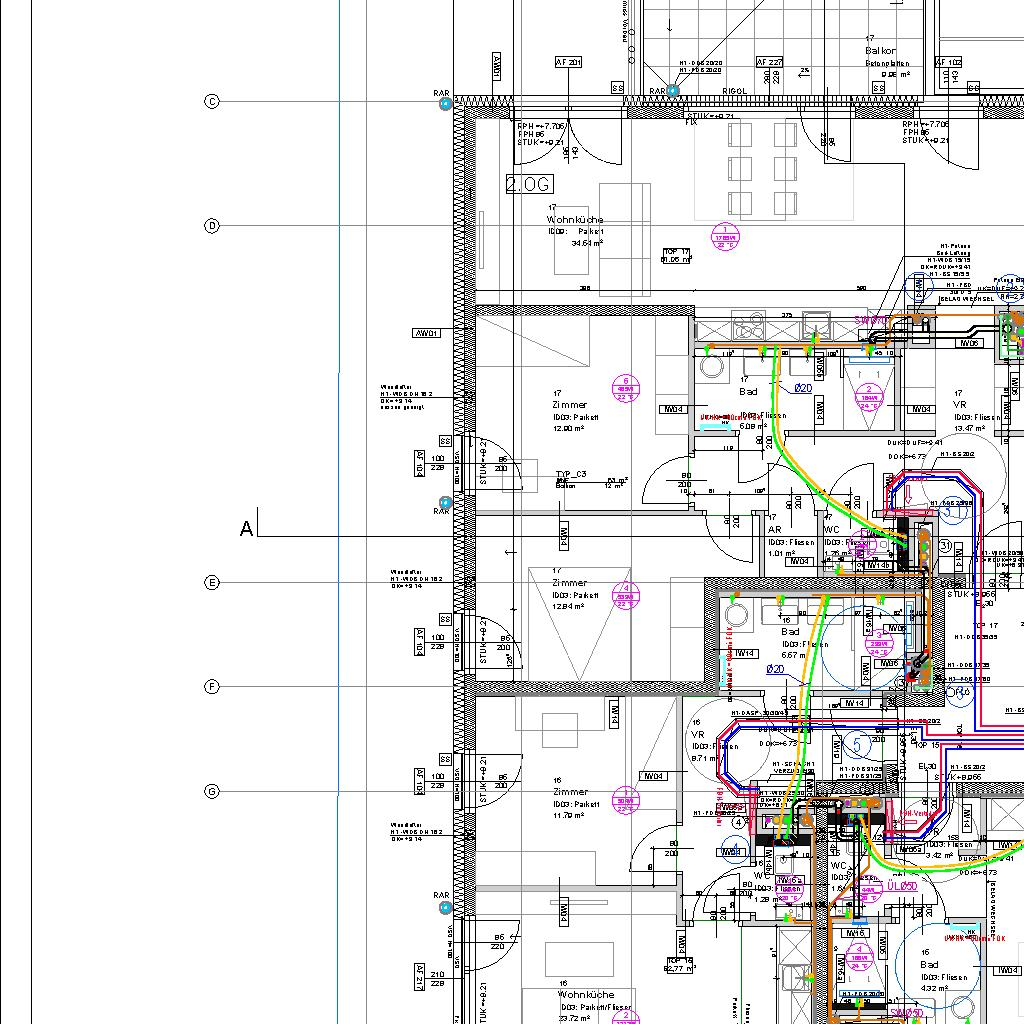Select the AF 201 window tag

click(568, 62)
